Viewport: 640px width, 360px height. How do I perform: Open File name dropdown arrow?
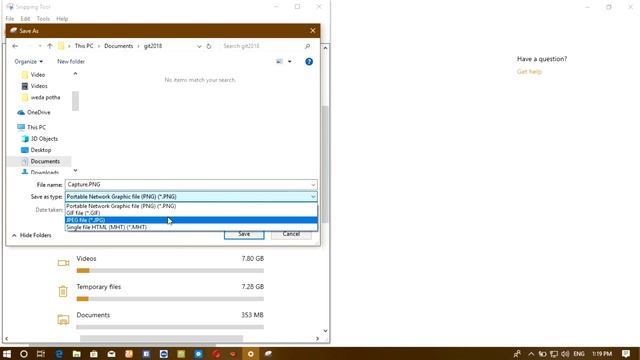[313, 185]
